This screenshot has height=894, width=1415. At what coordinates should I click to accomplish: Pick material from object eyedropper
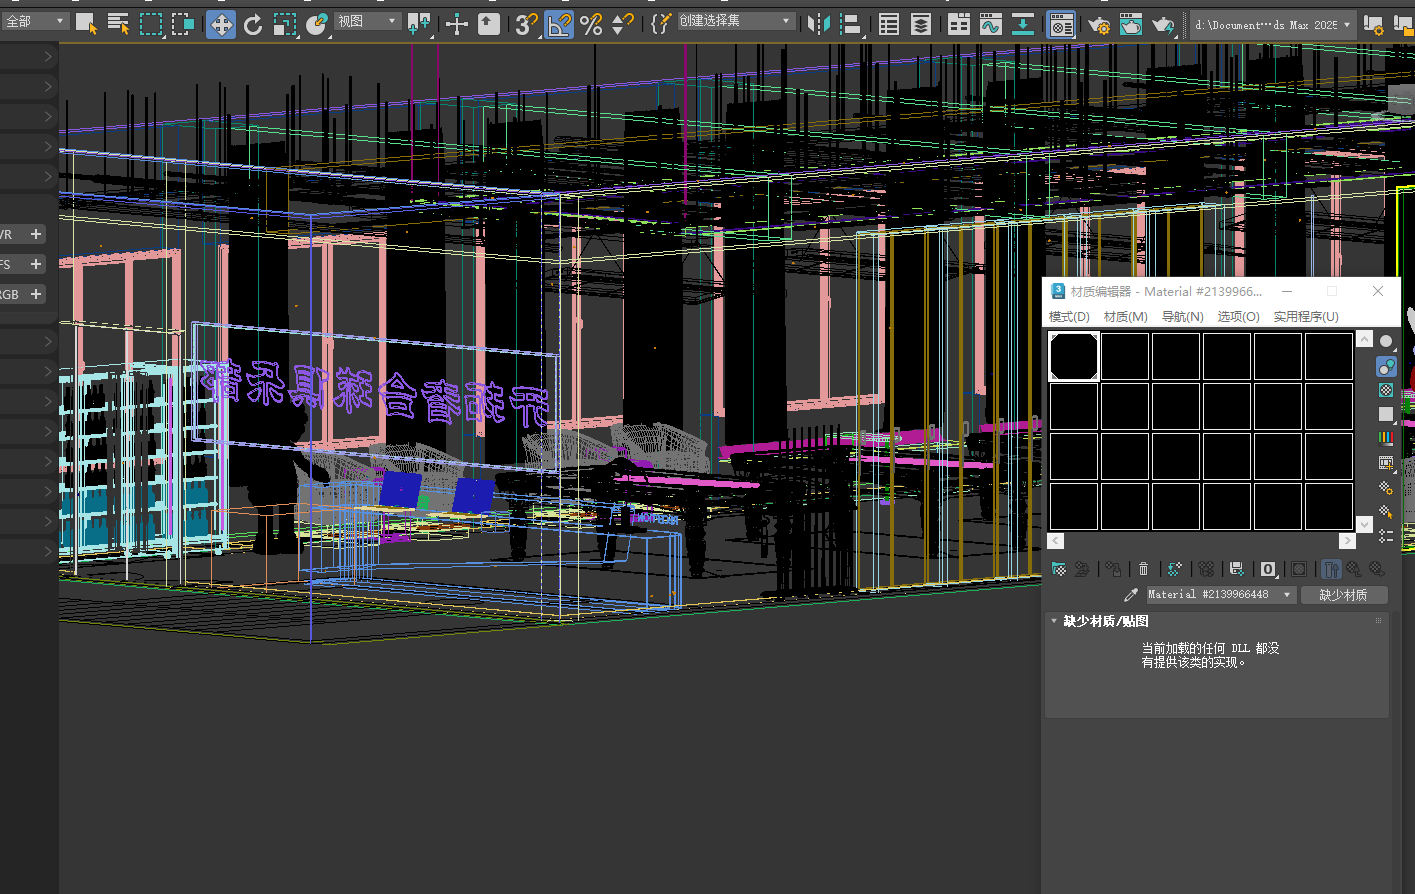[1131, 594]
